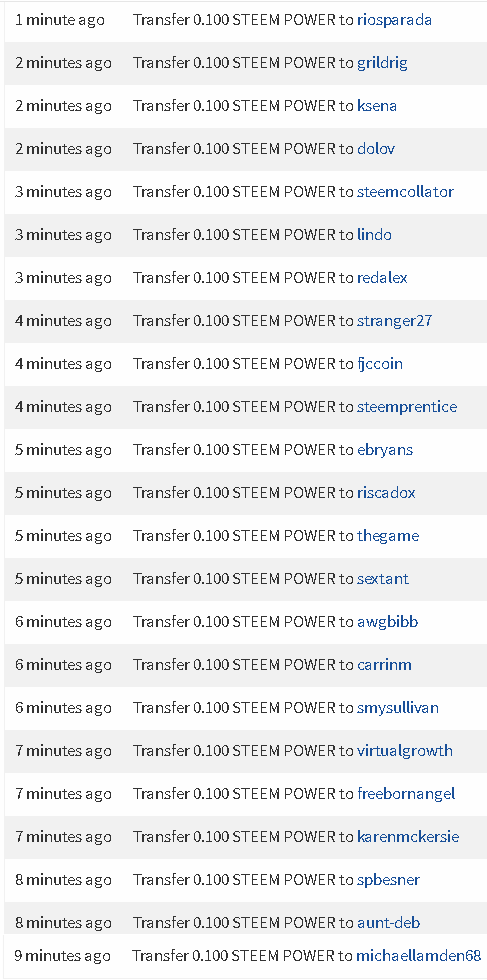
Task: Open the steemcollator profile link
Action: tap(405, 192)
